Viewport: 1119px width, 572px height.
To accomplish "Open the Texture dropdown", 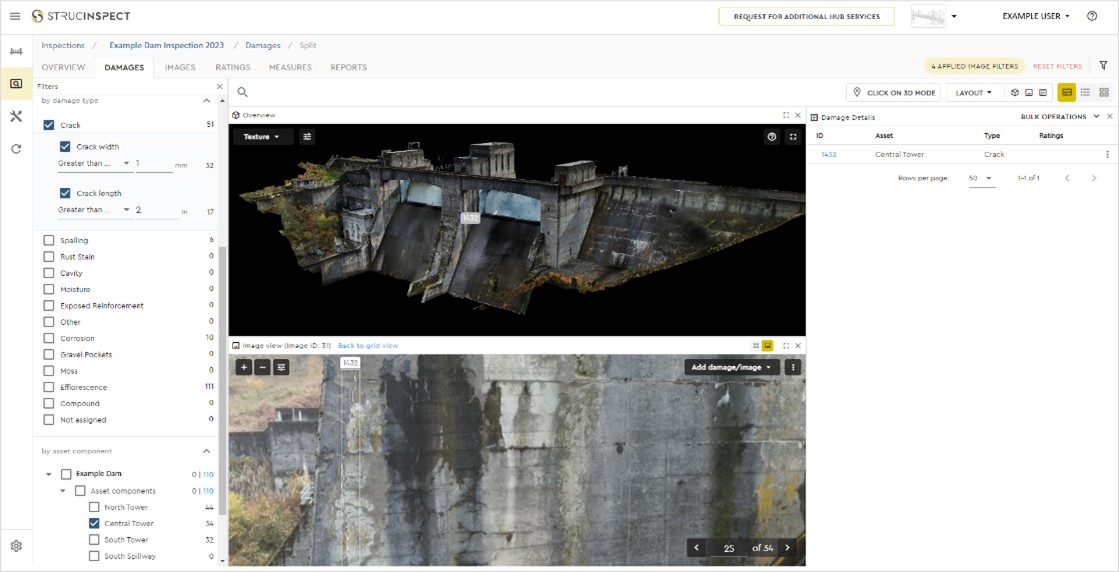I will click(x=261, y=136).
